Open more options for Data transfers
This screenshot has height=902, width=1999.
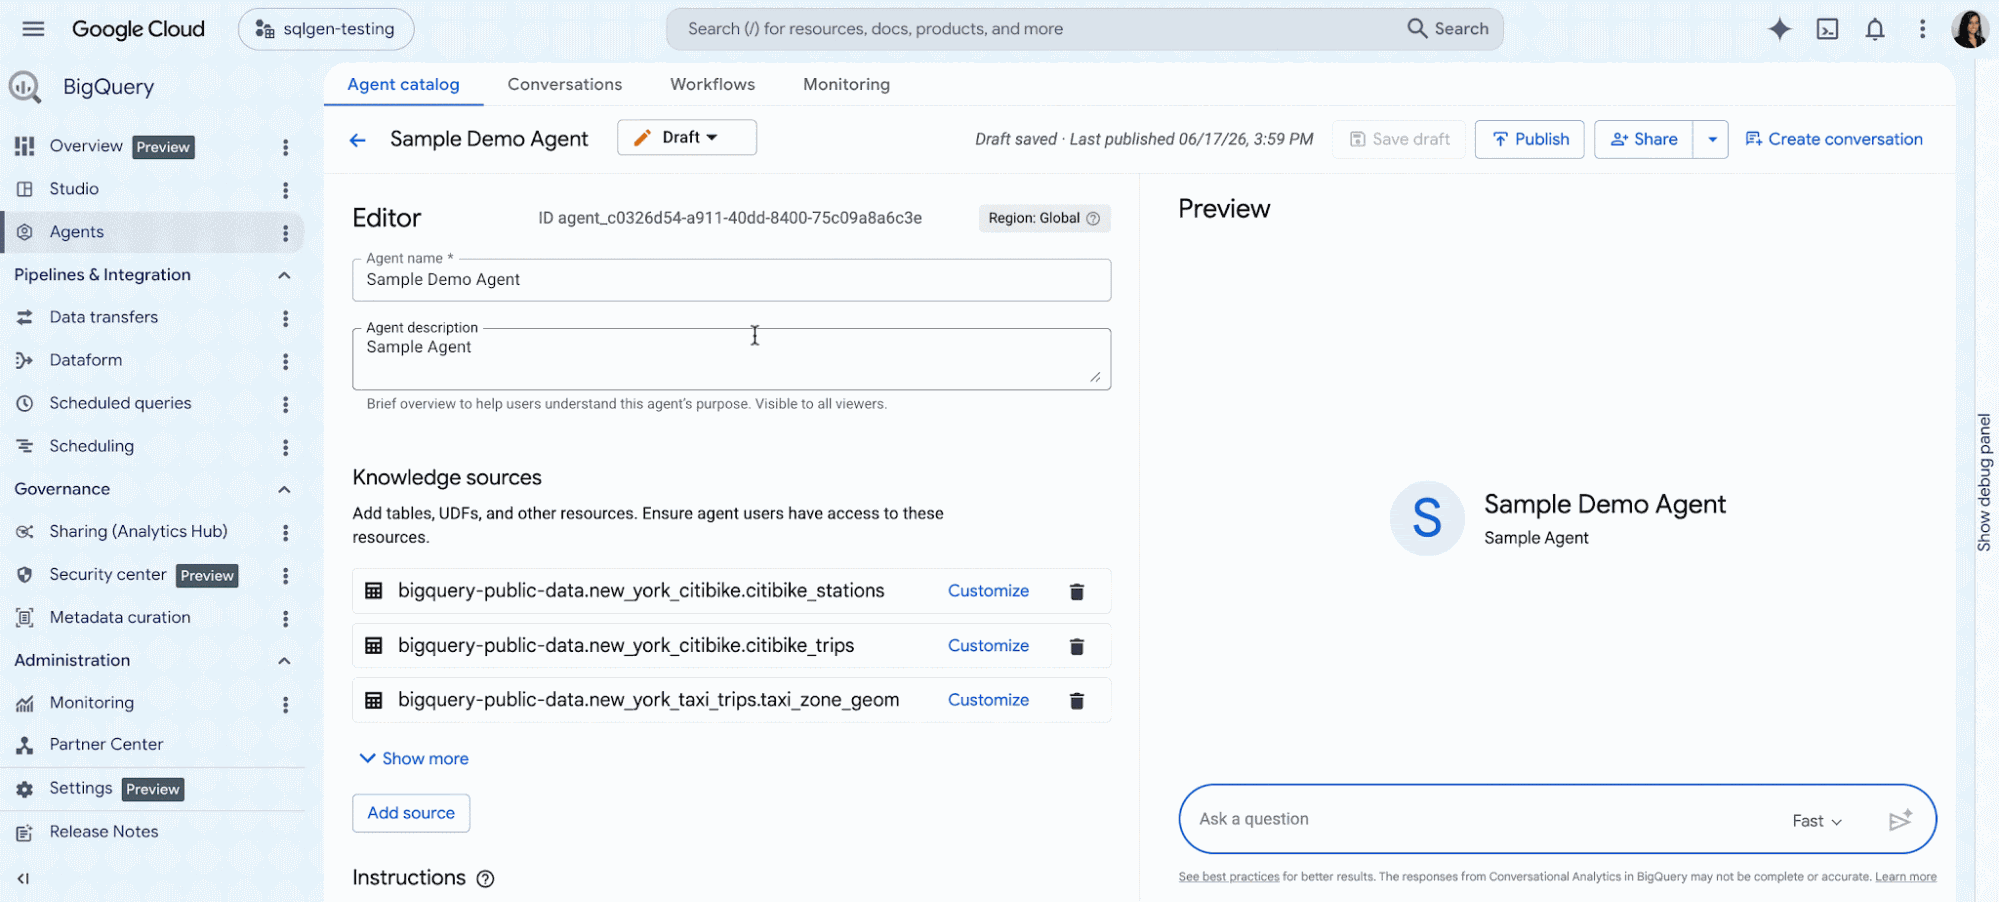point(285,318)
